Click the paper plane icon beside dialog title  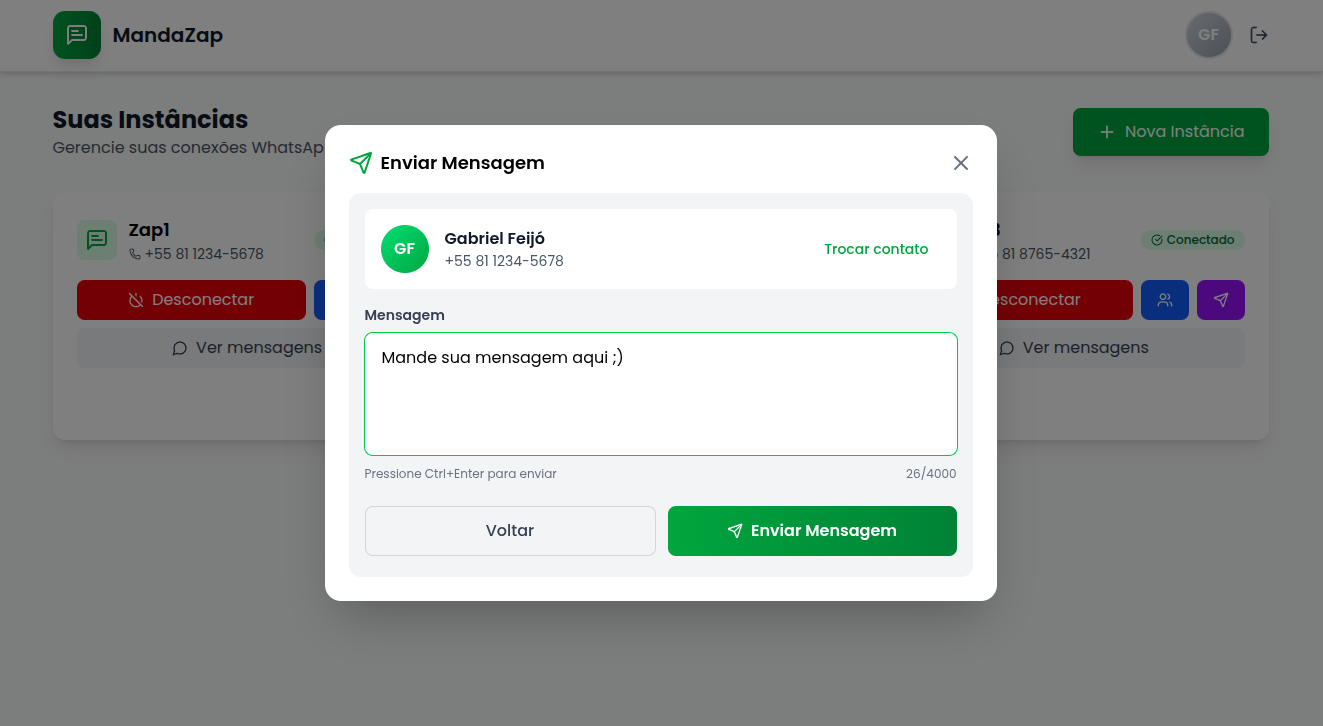click(x=361, y=163)
